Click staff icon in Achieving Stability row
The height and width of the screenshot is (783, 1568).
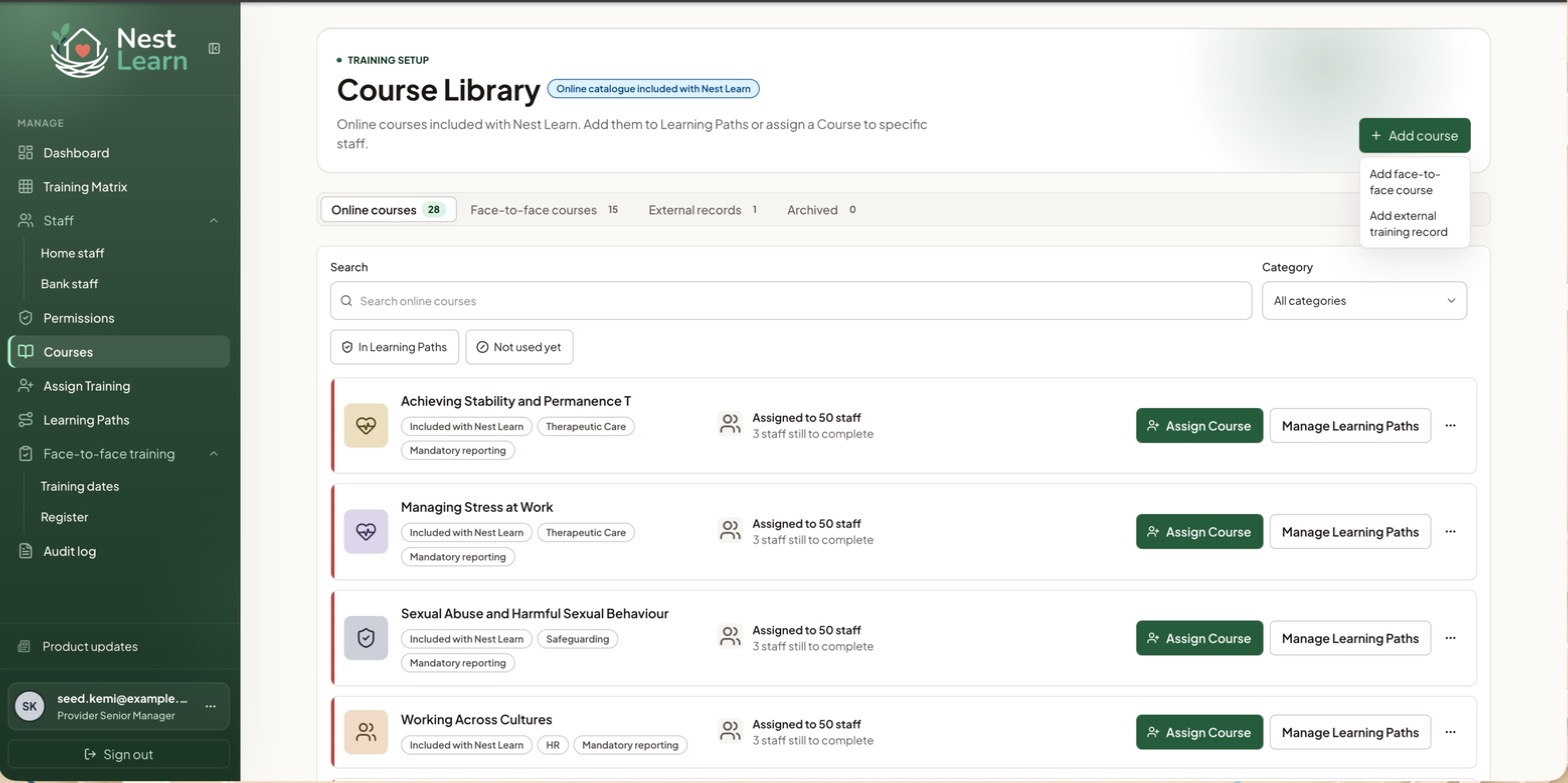[731, 425]
